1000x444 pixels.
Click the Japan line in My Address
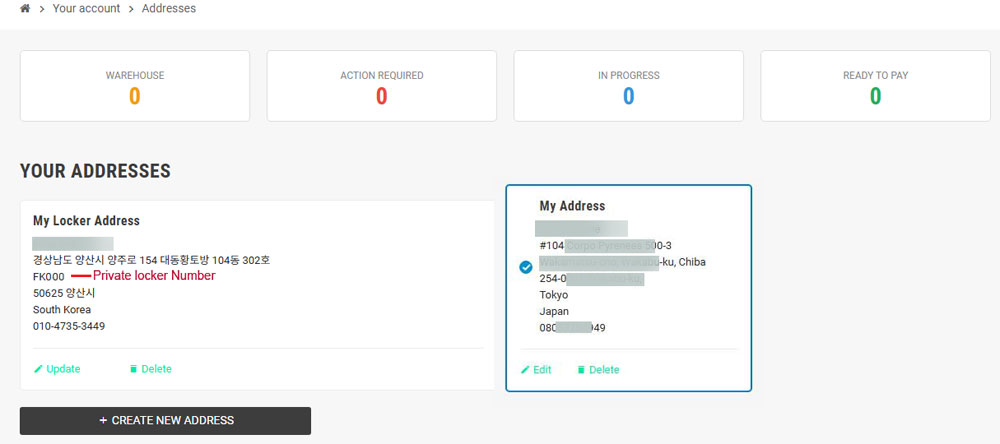(554, 311)
